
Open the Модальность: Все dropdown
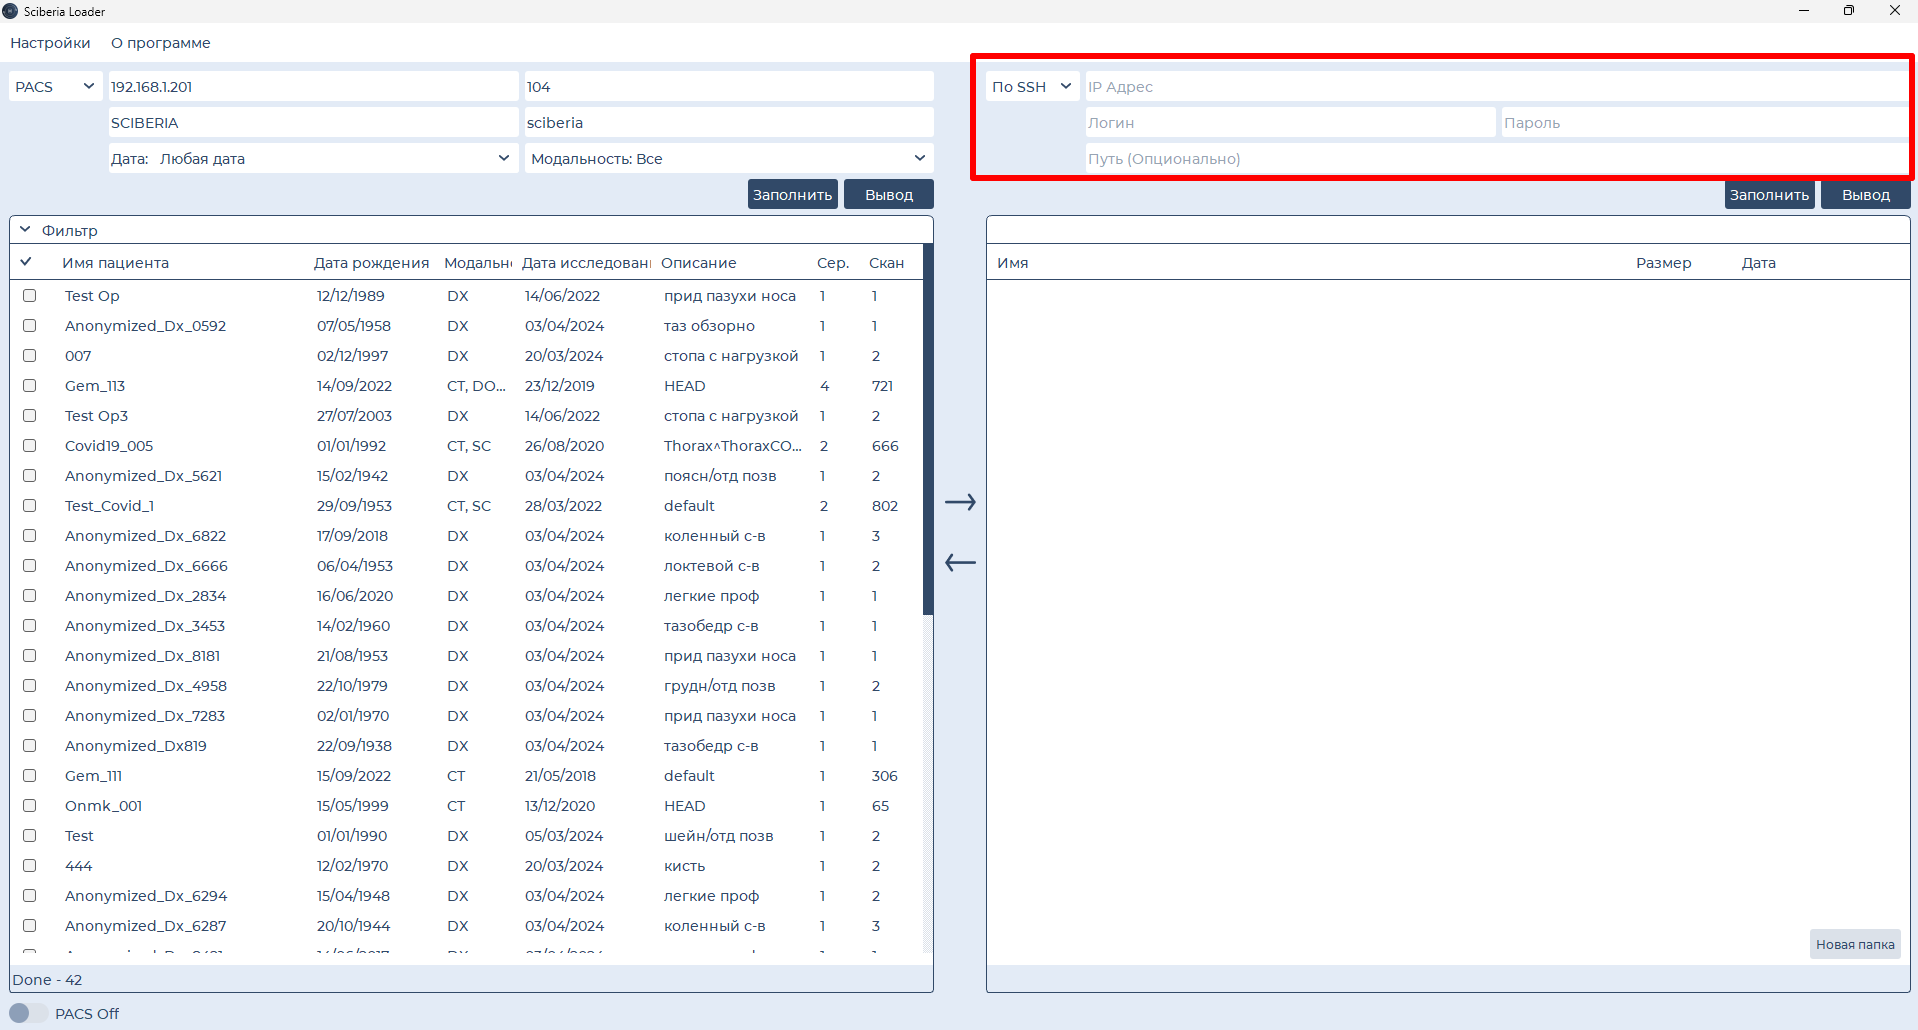728,158
